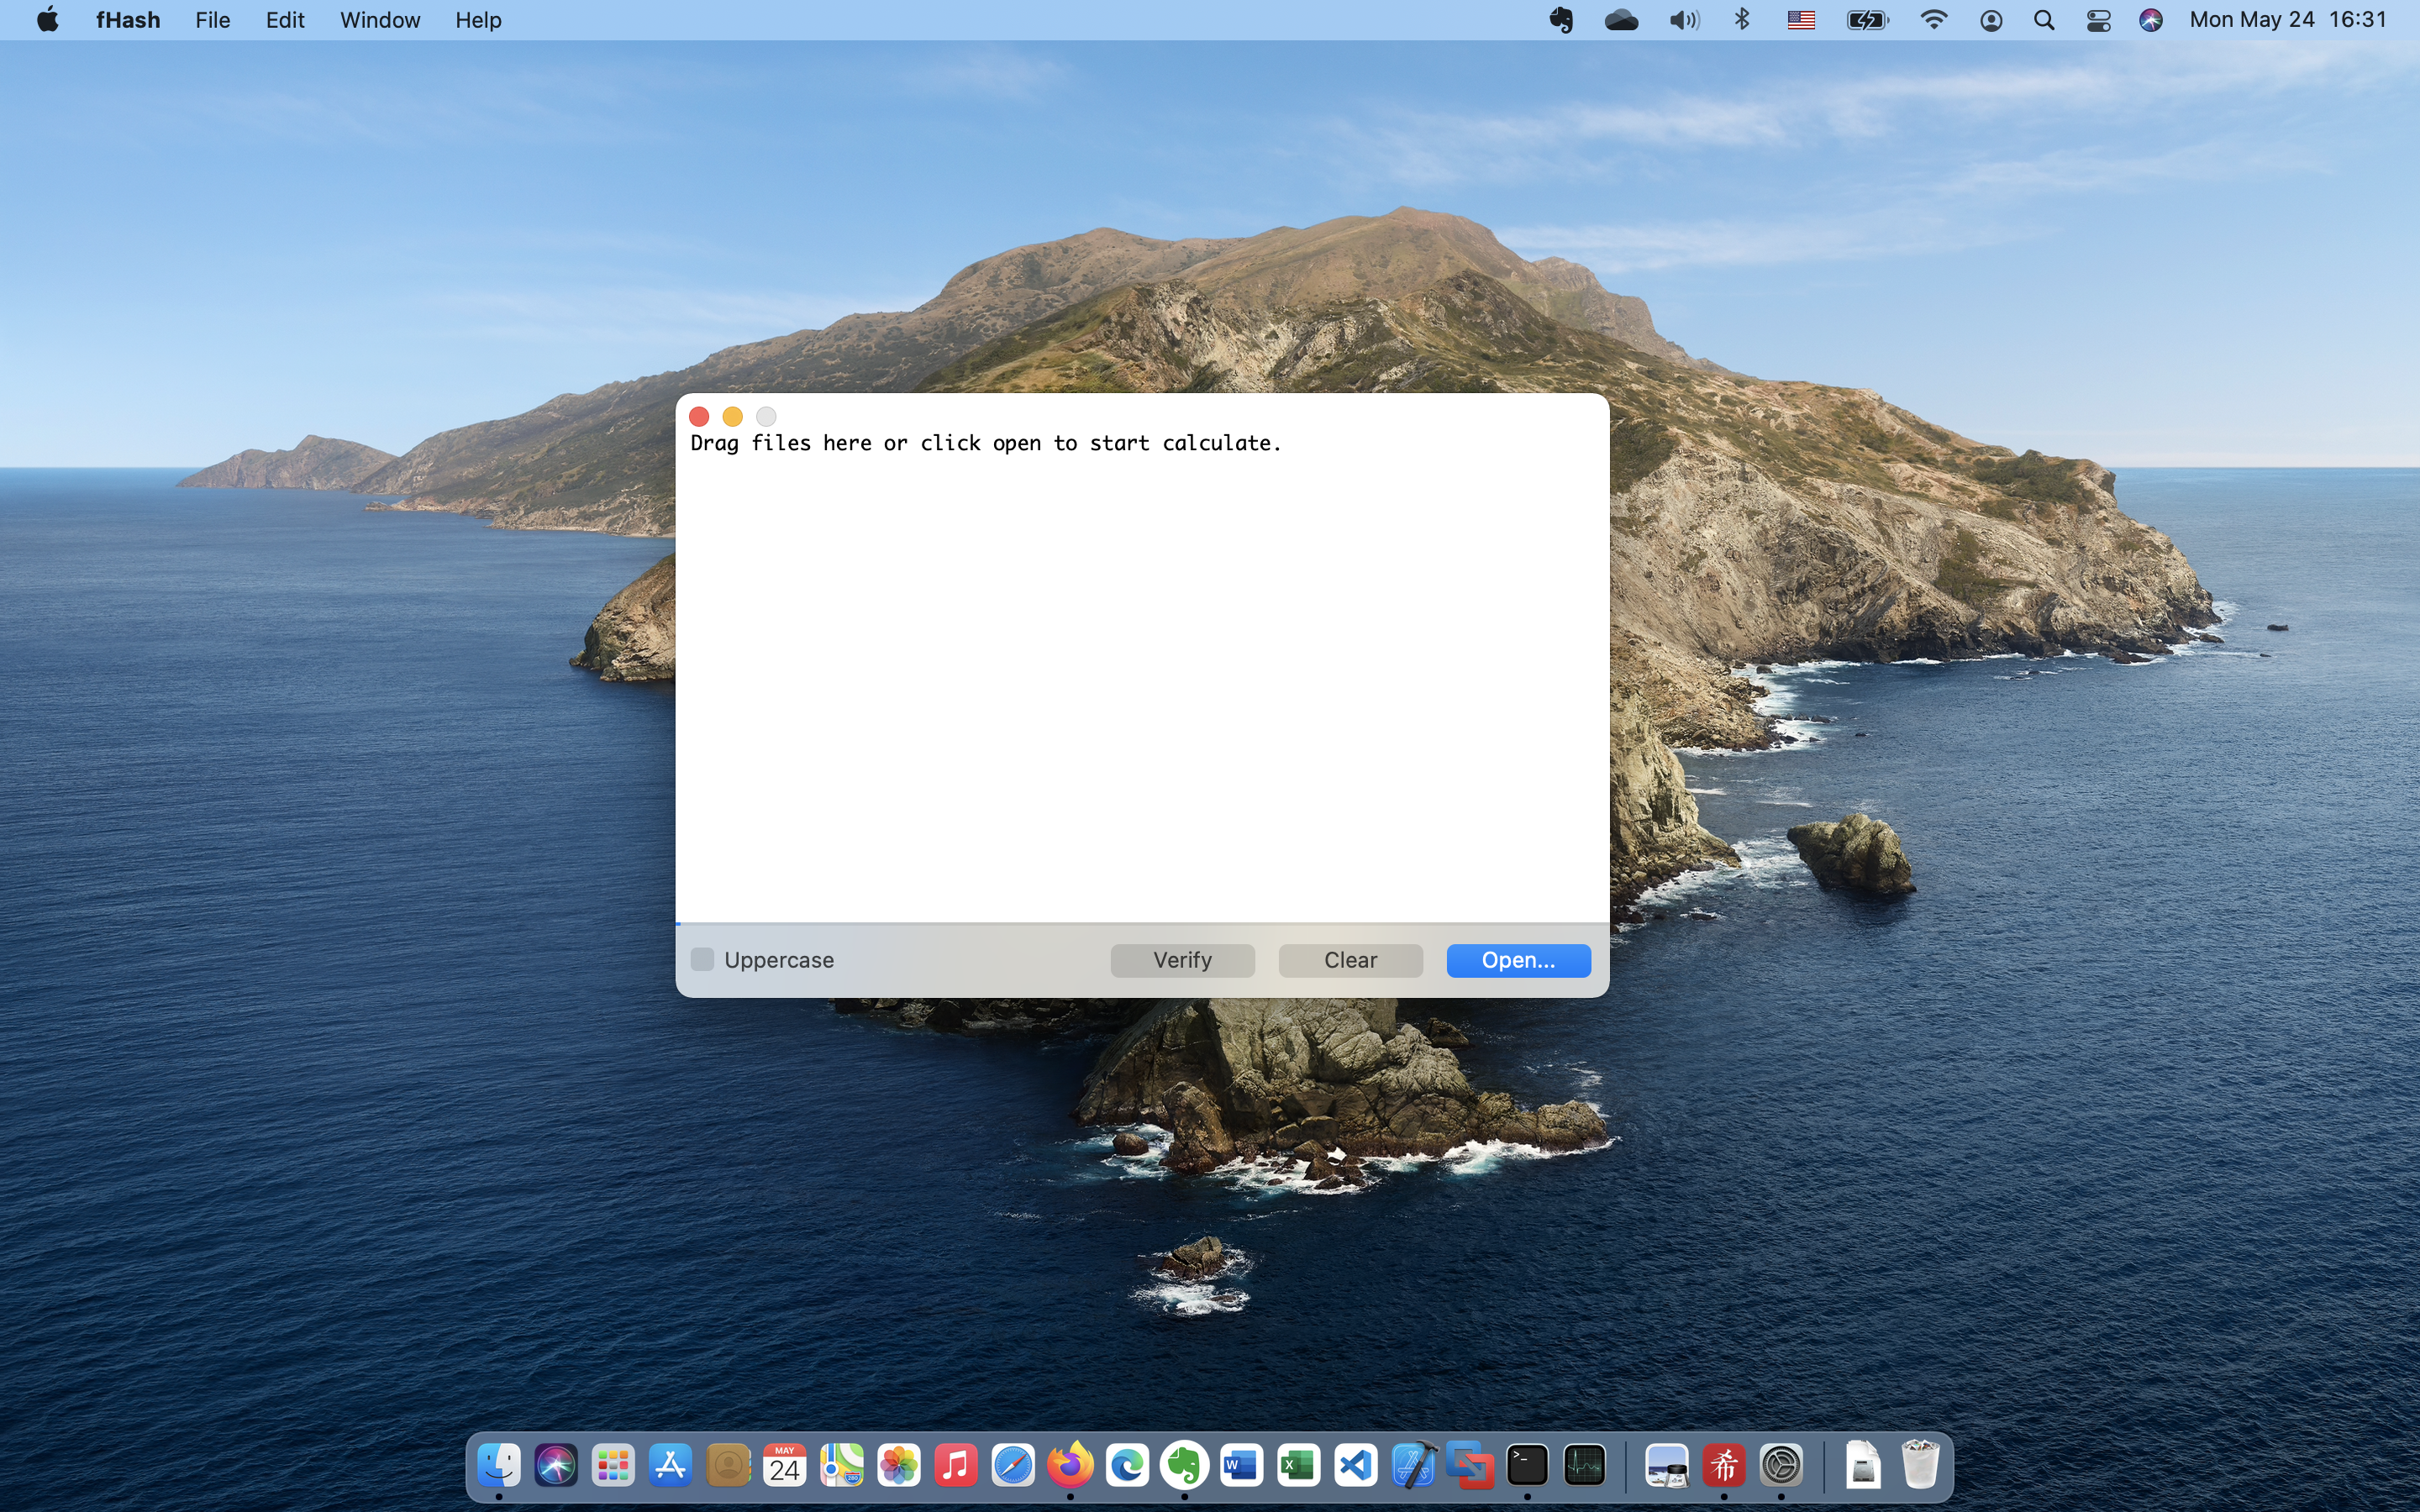Screen dimensions: 2420x1512
Task: Open the fHash application menu
Action: click(127, 19)
